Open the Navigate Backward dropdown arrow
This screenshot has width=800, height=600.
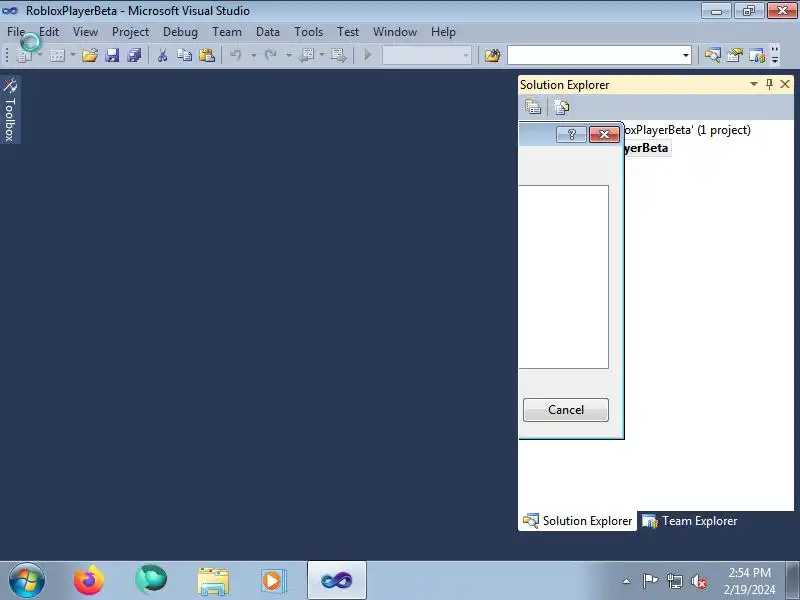322,55
